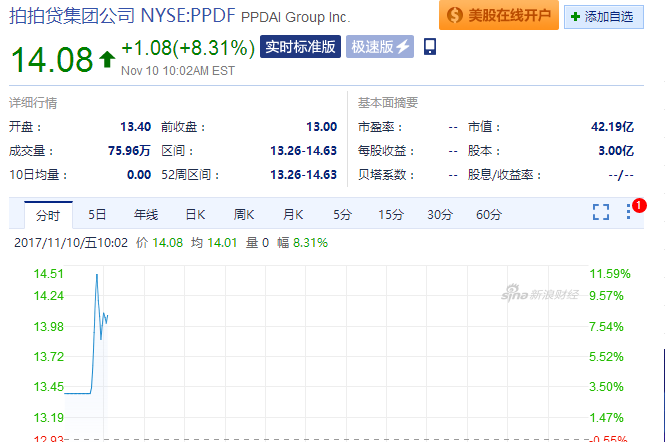
Task: Select the 年线 chart tab
Action: coord(146,215)
